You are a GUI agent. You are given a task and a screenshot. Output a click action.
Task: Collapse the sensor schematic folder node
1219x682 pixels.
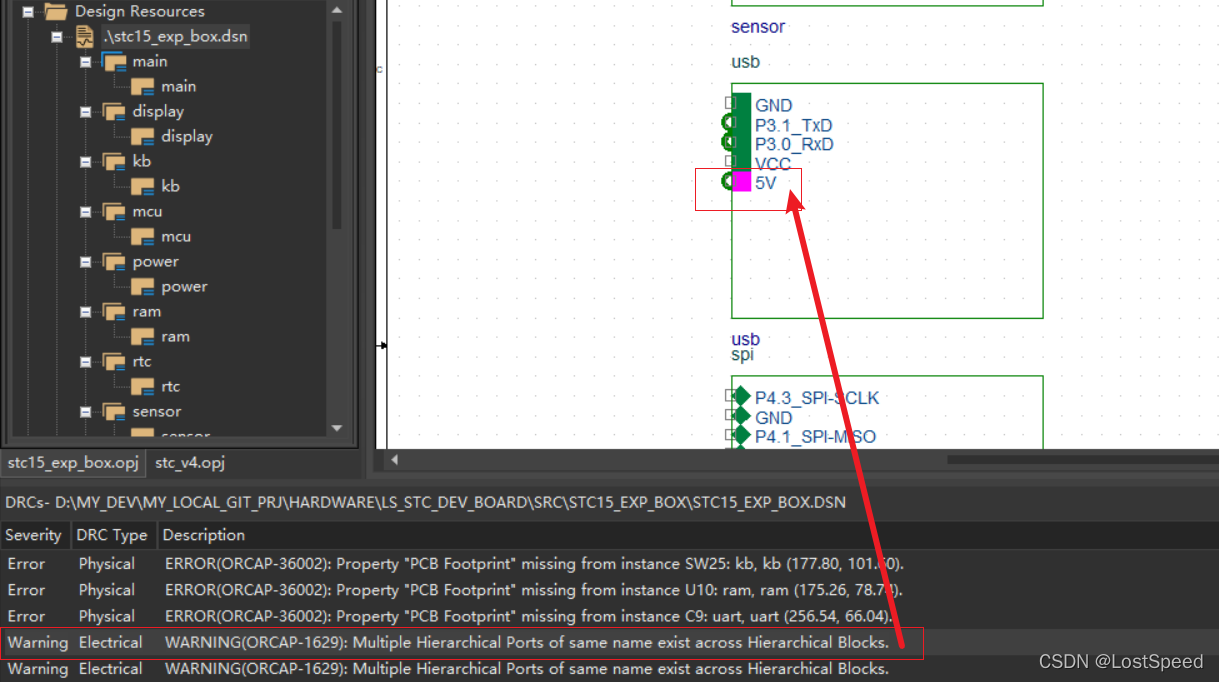coord(86,412)
